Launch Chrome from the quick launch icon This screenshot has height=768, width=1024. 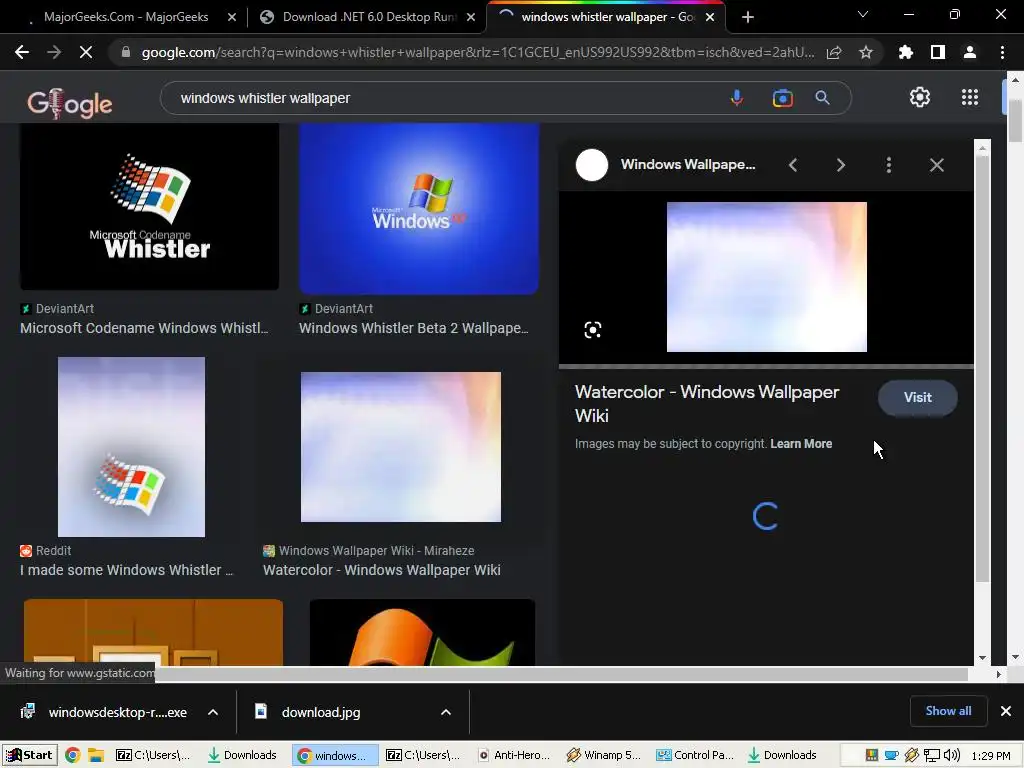click(72, 756)
